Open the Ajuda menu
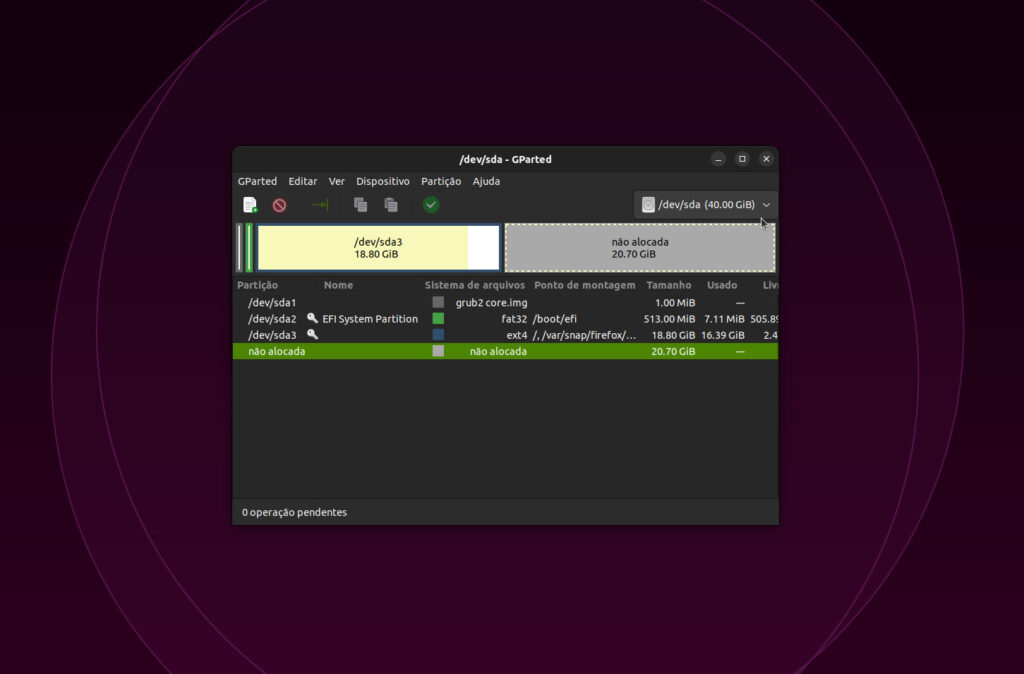1024x674 pixels. click(487, 182)
